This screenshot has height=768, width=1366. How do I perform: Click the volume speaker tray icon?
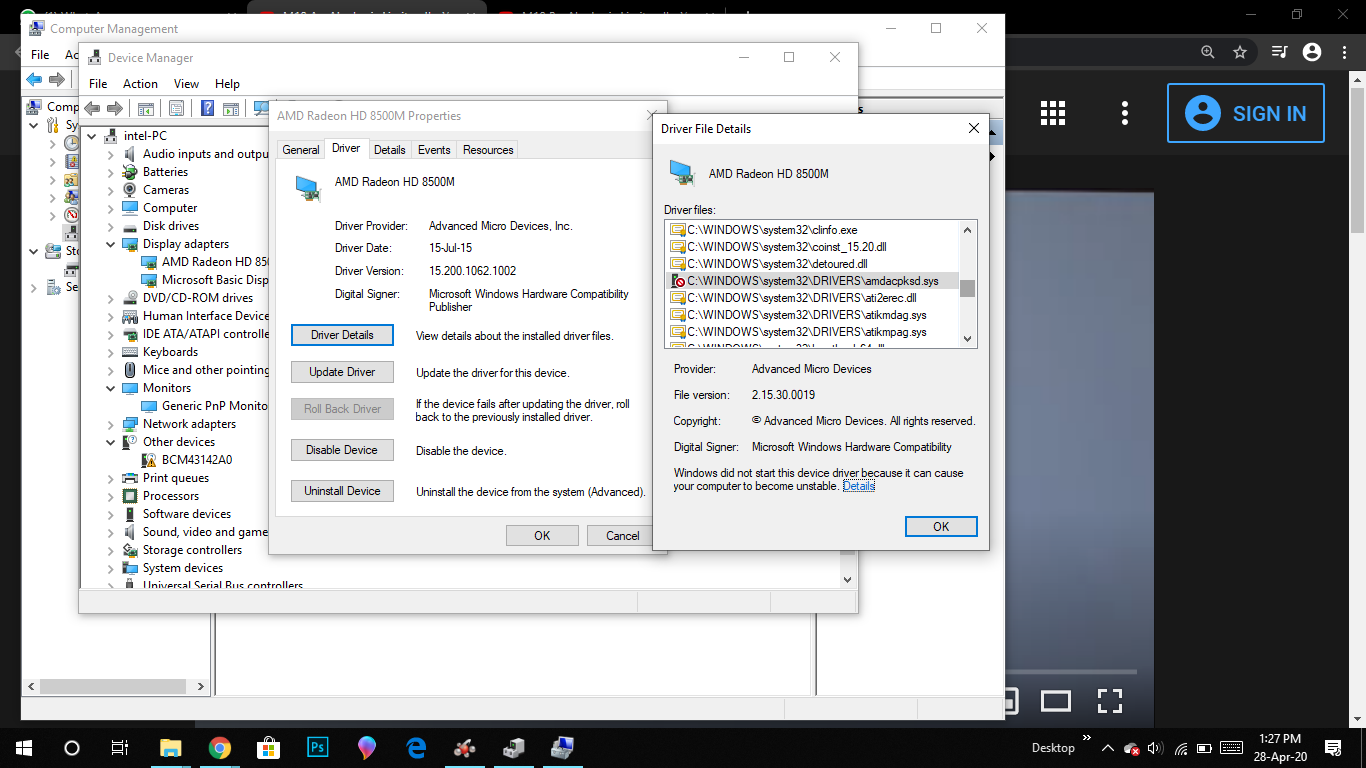pos(1156,748)
